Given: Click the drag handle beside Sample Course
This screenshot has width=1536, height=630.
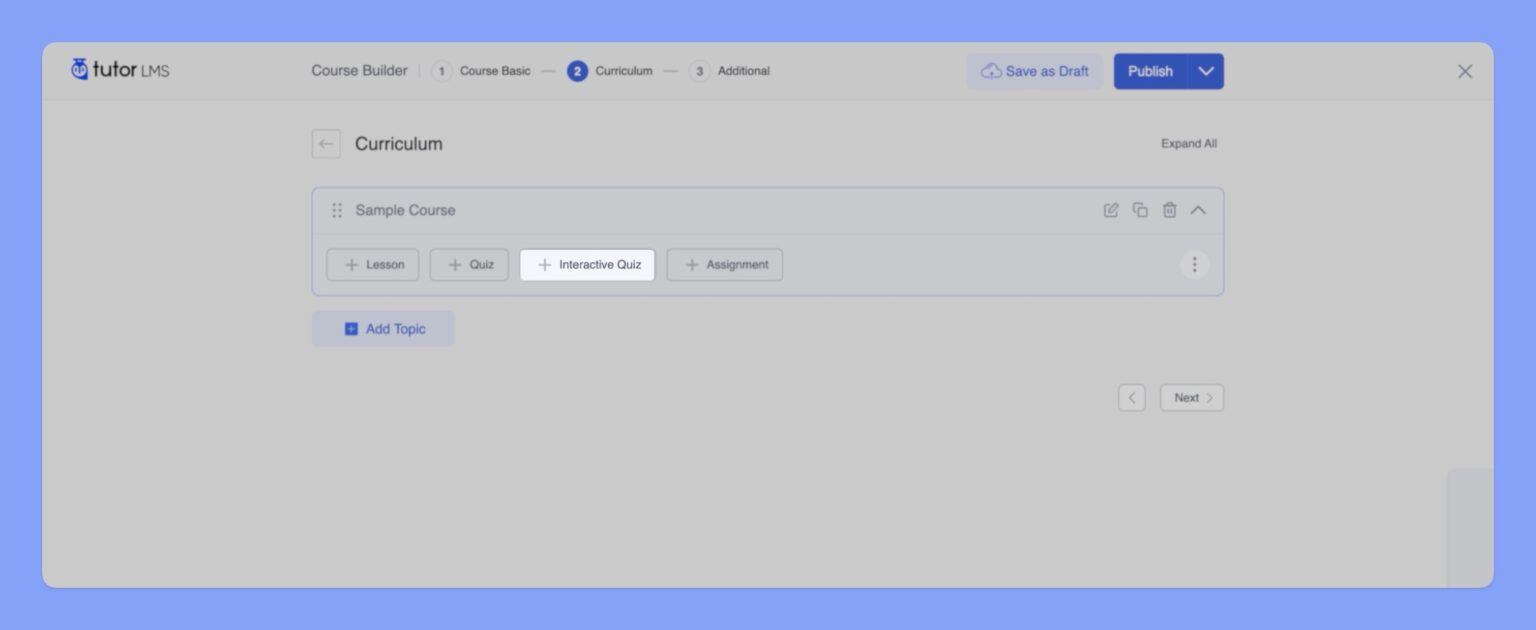Looking at the screenshot, I should click(x=337, y=210).
